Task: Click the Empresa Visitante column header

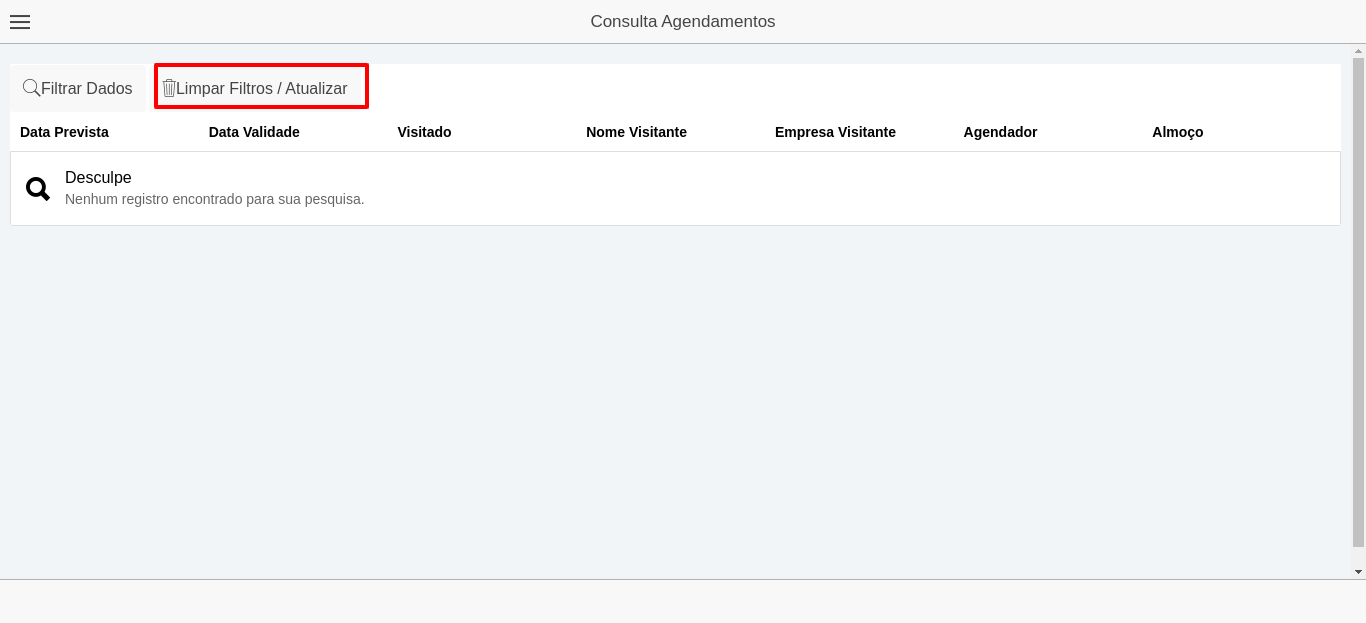Action: click(x=835, y=132)
